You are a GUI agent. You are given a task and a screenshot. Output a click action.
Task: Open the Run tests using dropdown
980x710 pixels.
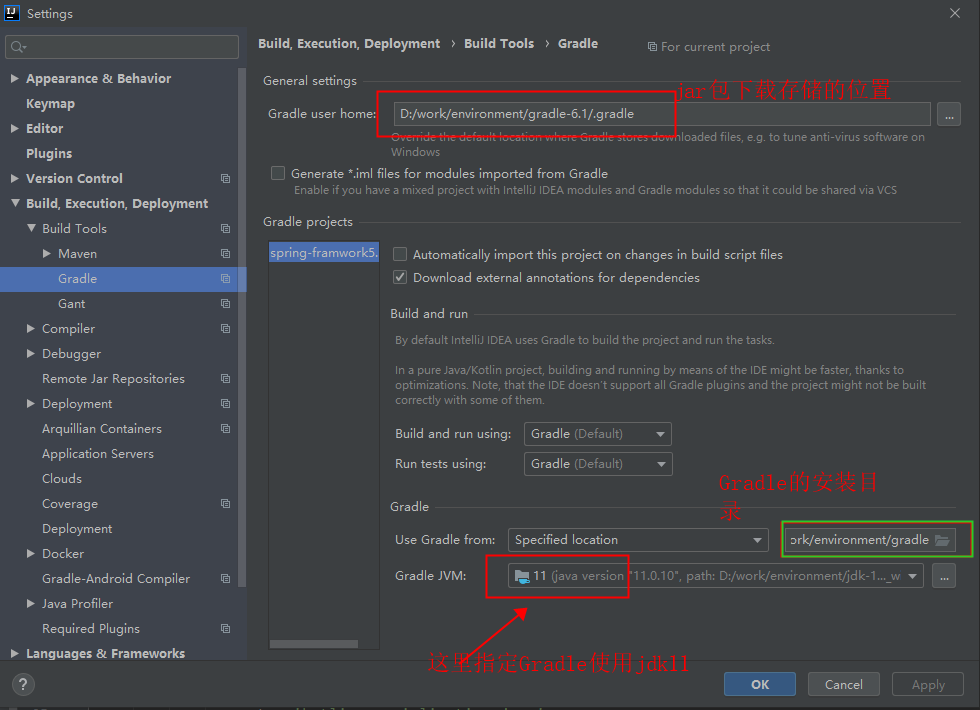tap(598, 464)
